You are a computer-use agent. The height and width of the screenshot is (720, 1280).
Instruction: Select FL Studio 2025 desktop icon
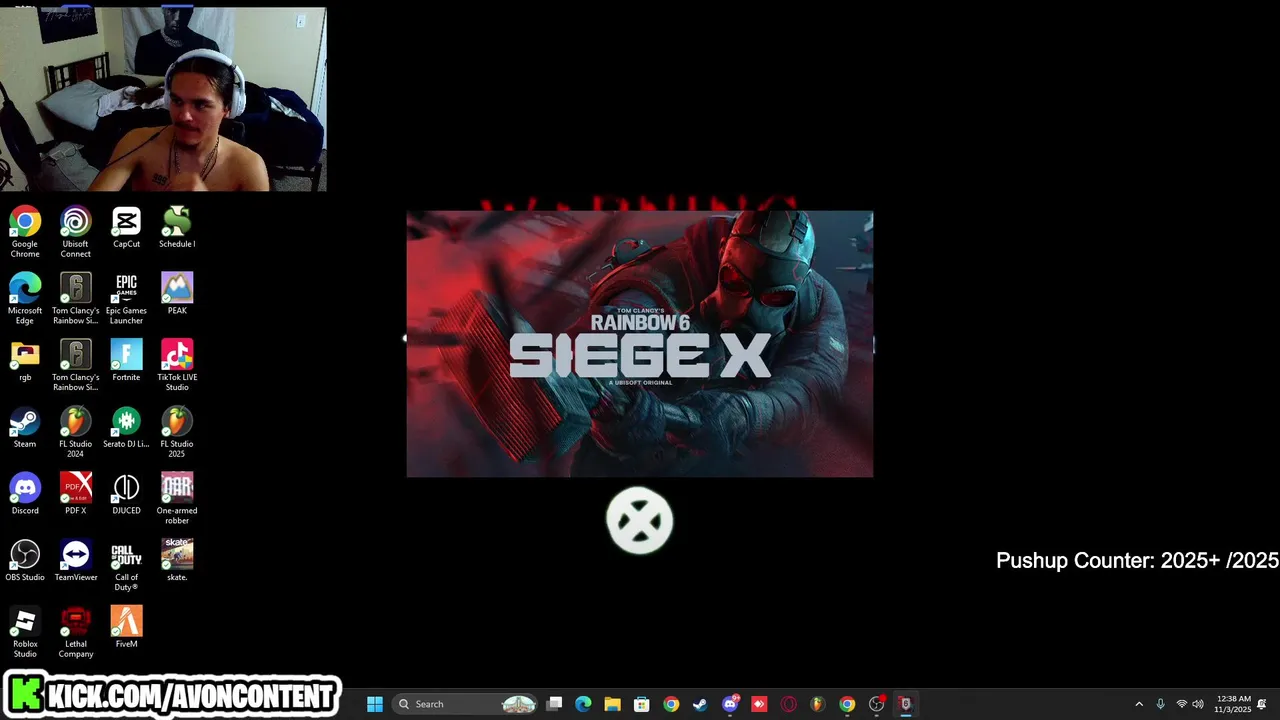click(177, 433)
